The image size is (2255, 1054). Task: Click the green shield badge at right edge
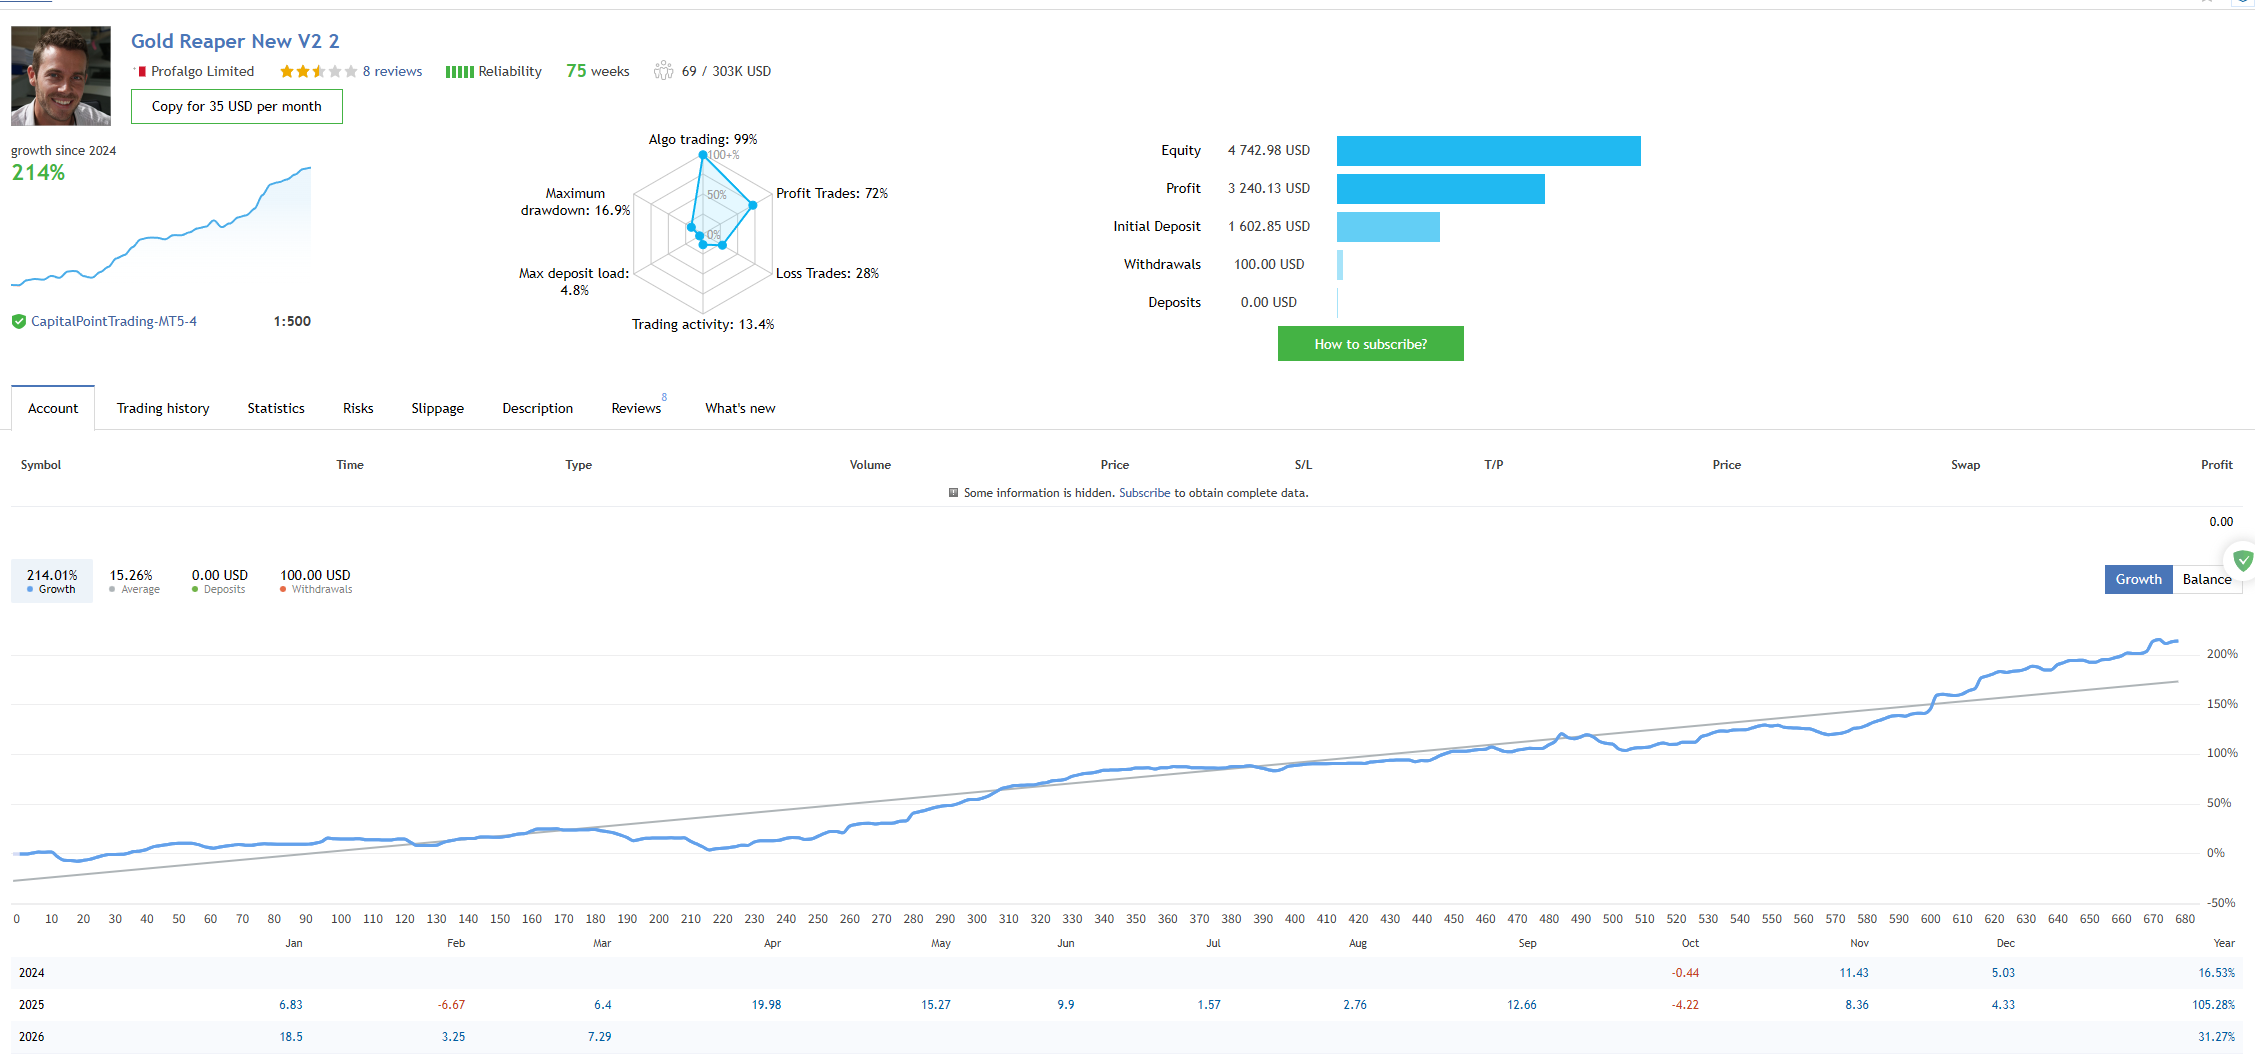[2243, 561]
